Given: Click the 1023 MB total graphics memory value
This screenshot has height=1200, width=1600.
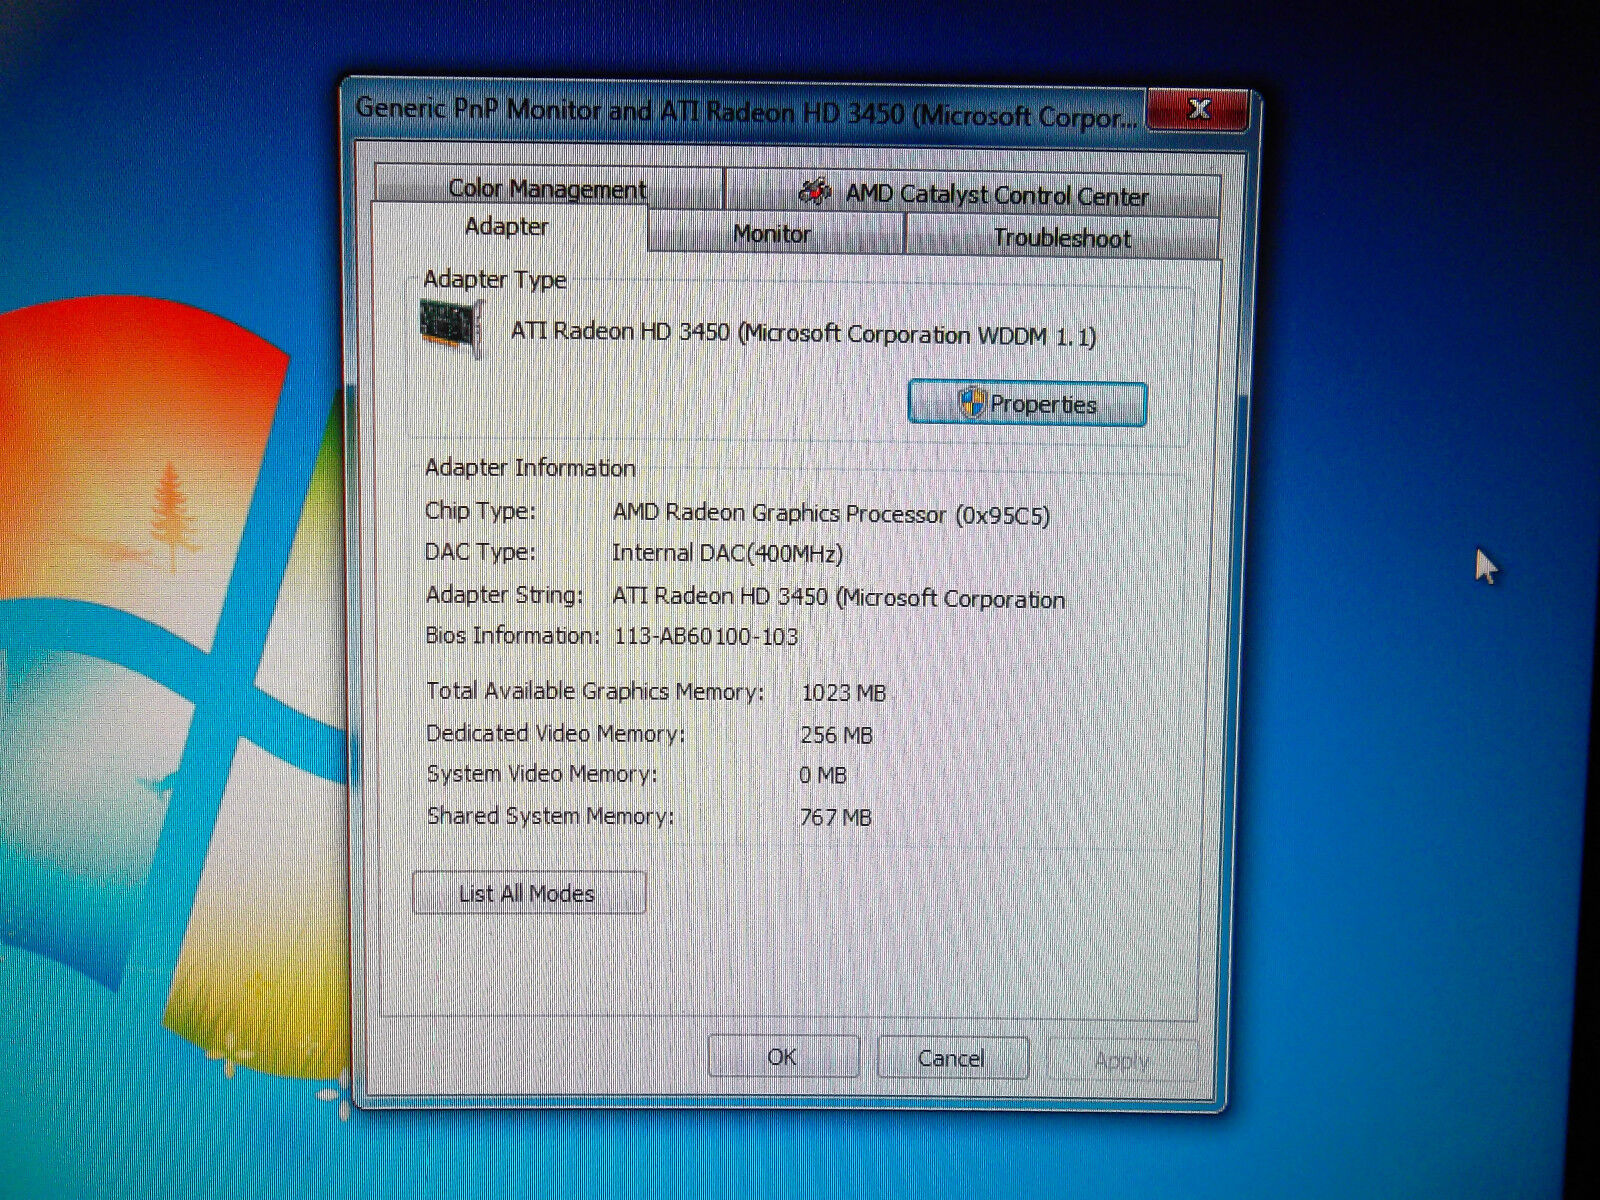Looking at the screenshot, I should pyautogui.click(x=844, y=692).
